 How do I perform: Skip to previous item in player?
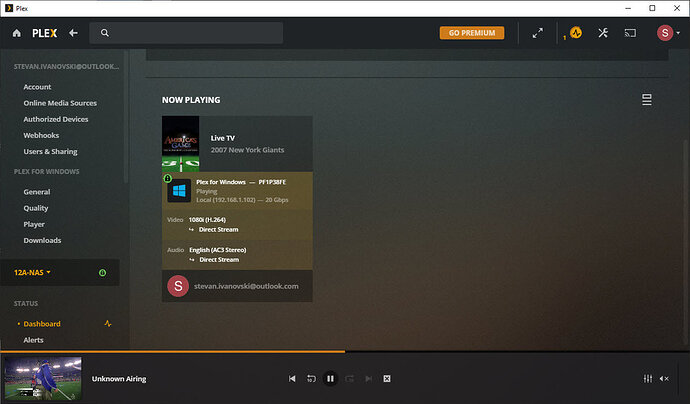292,379
